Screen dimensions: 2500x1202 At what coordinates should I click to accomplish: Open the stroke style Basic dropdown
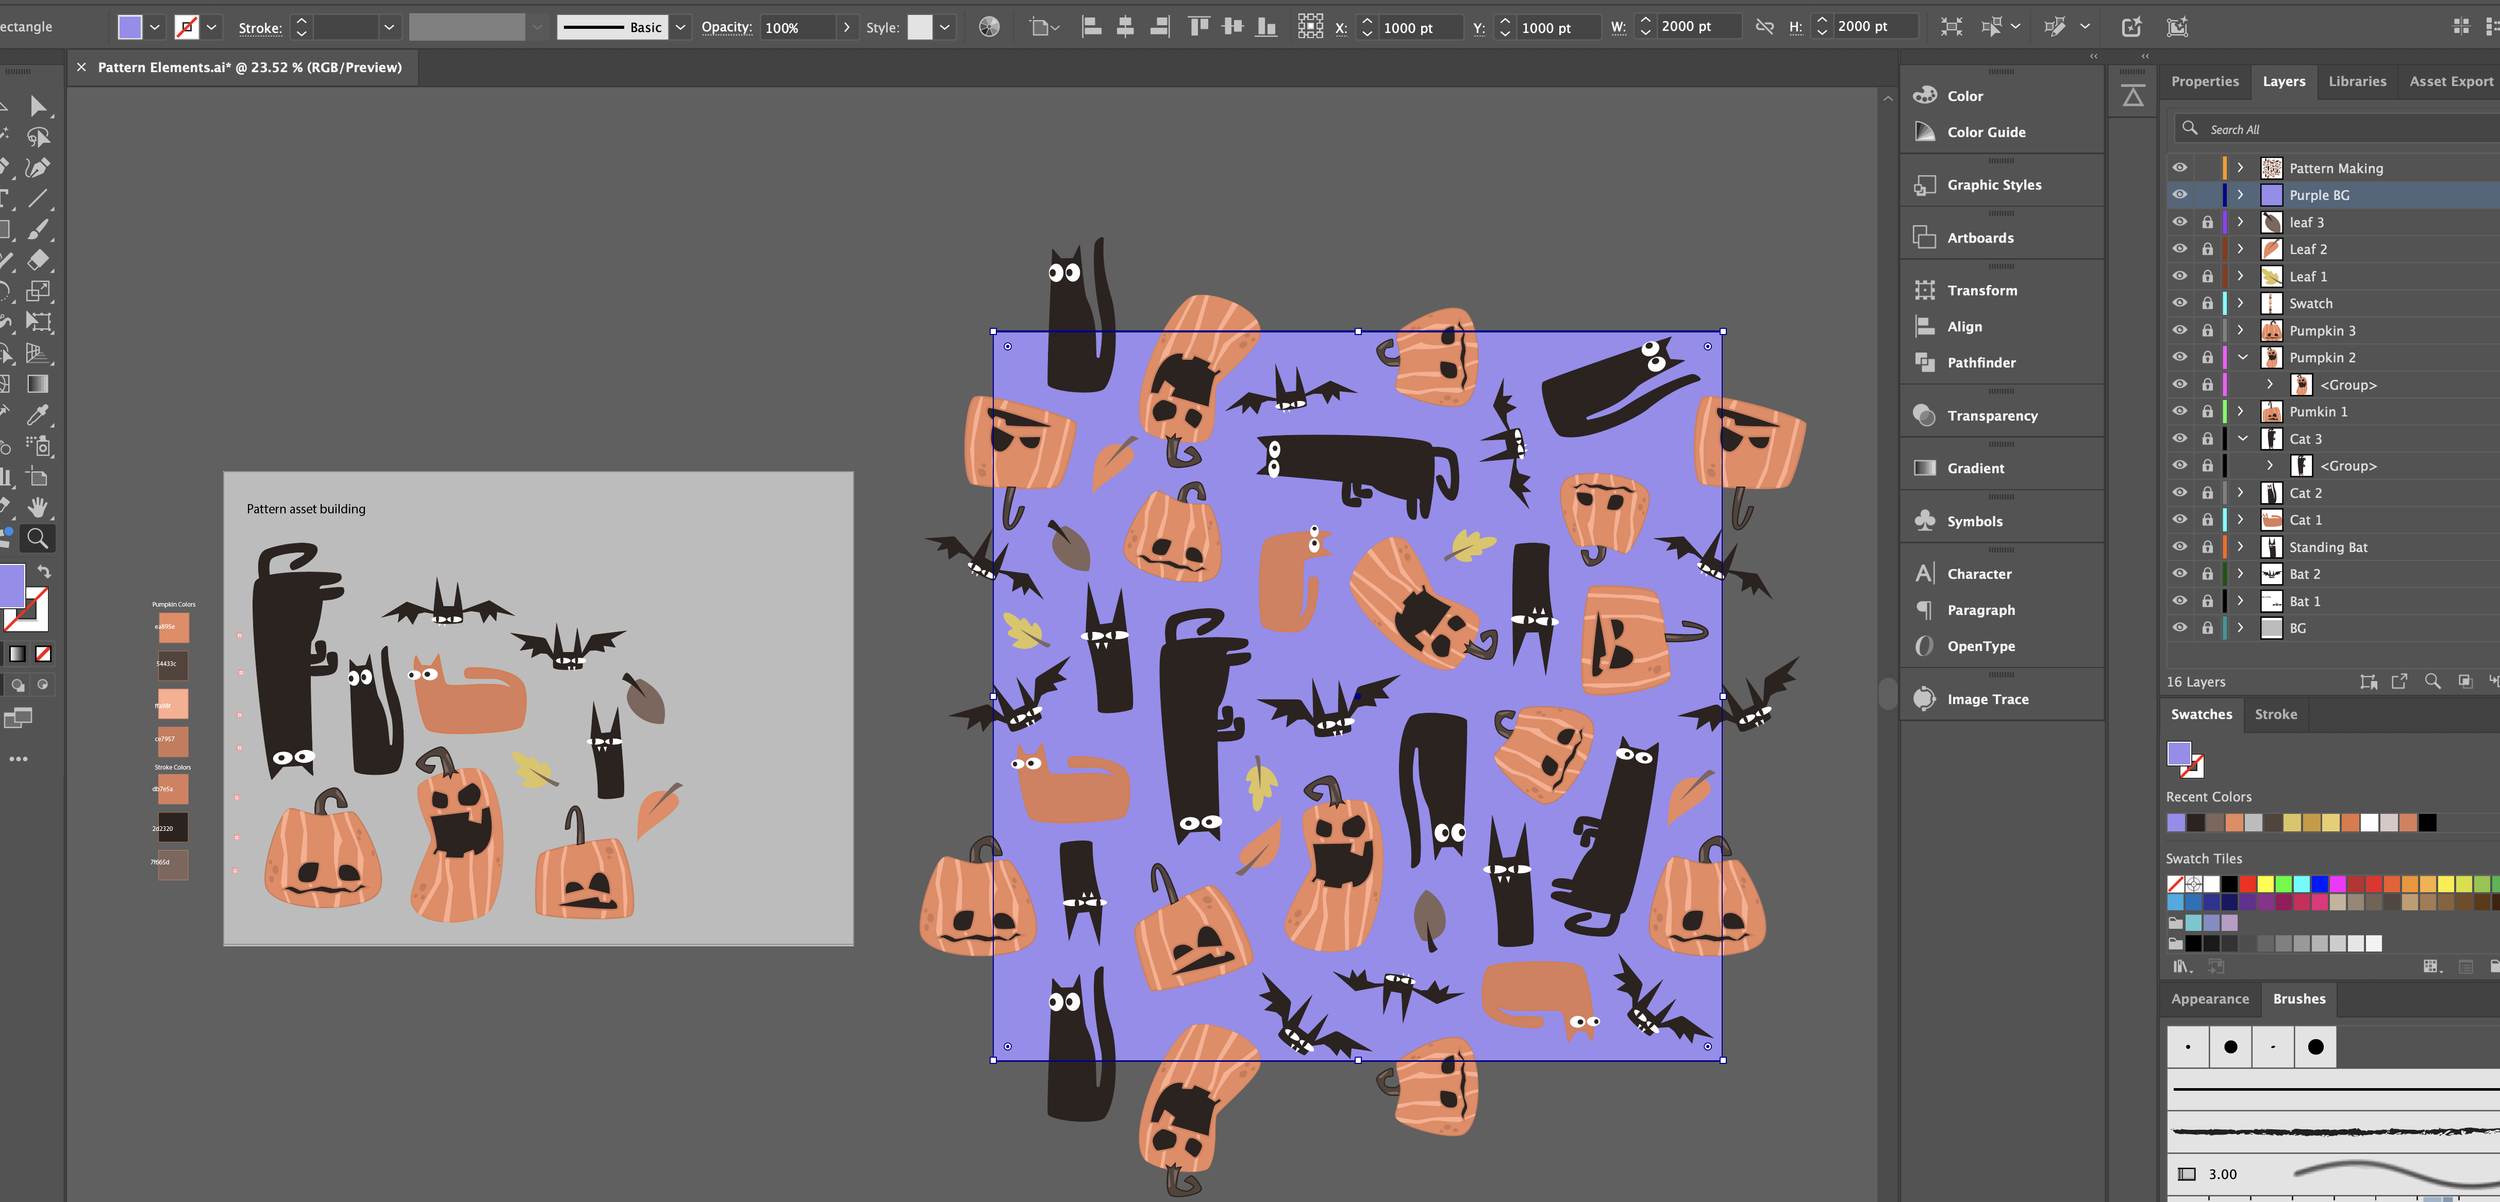tap(680, 27)
